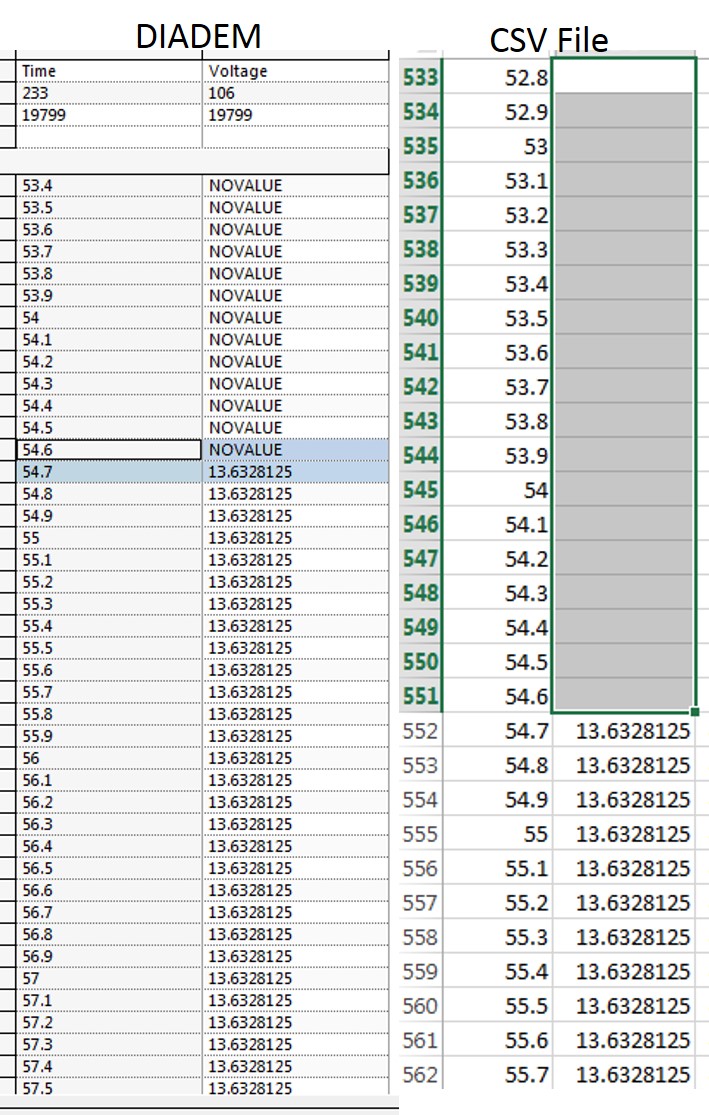The height and width of the screenshot is (1115, 709).
Task: Select the highlighted 54.6 Time cell in DIADEM
Action: (x=109, y=450)
